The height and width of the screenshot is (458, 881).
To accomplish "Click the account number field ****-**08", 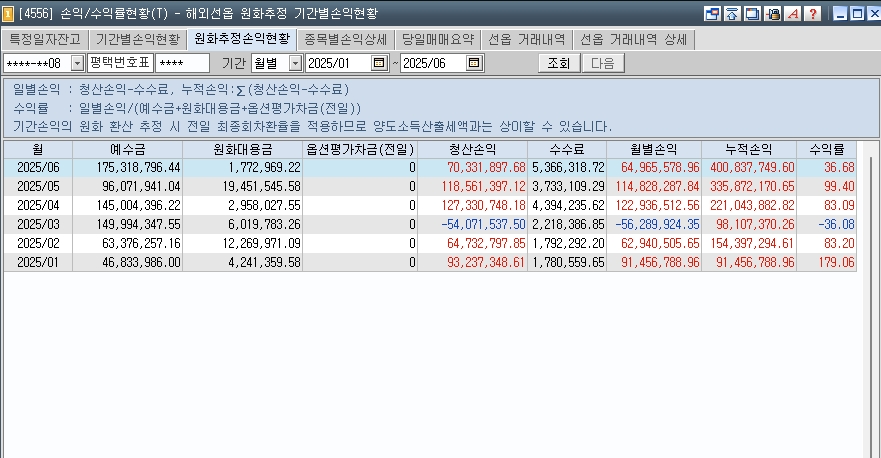I will [38, 63].
